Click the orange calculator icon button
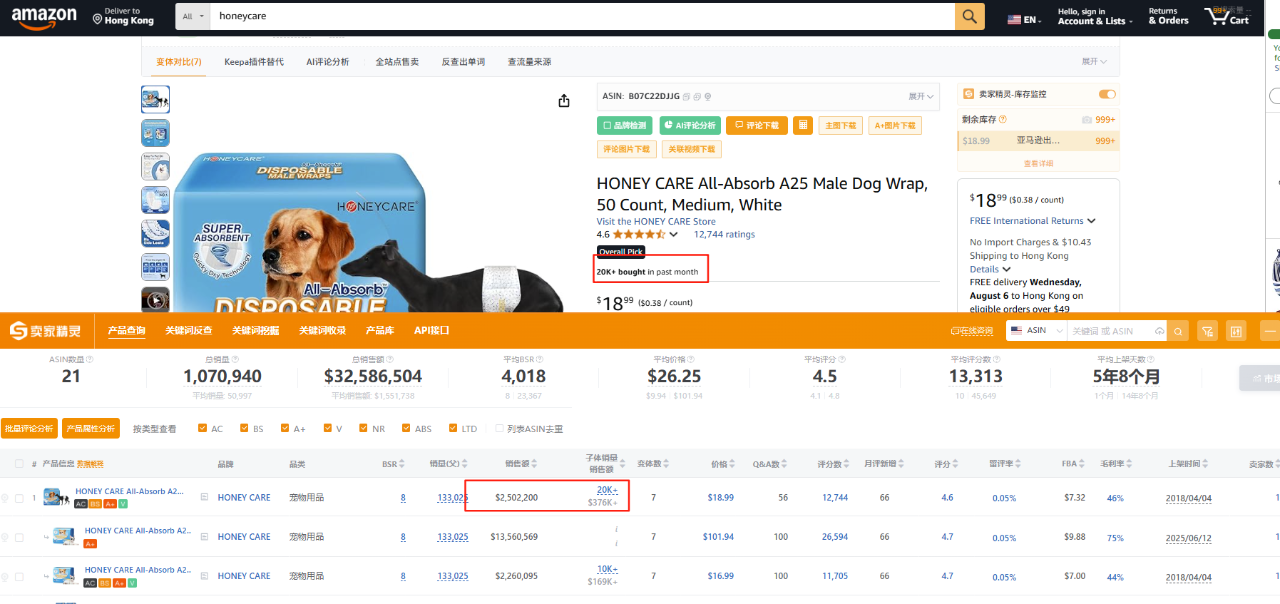Image resolution: width=1280 pixels, height=604 pixels. [x=802, y=125]
